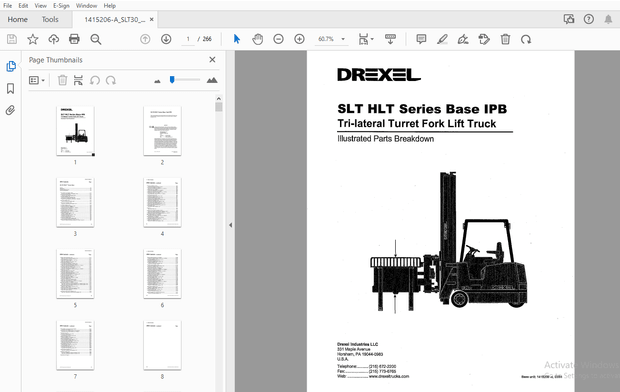The image size is (620, 392).
Task: Close the 1415206-A_SLT30 document tab
Action: [x=151, y=19]
